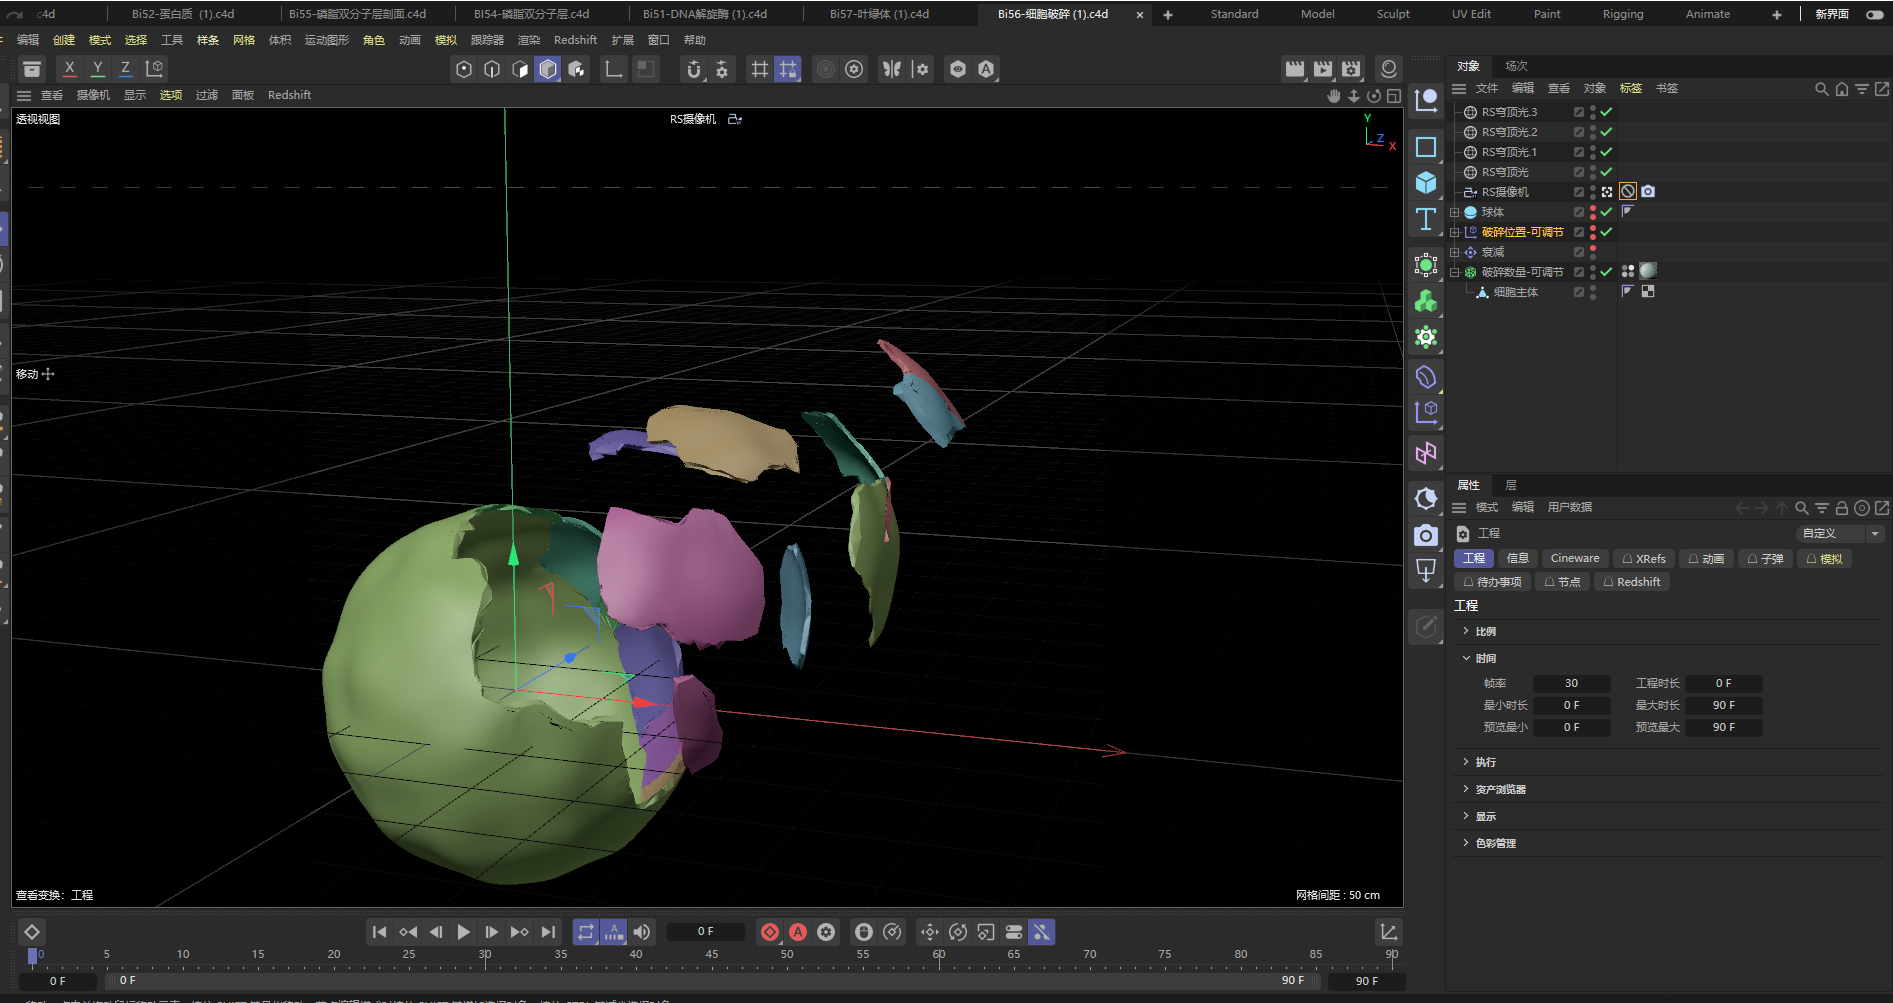This screenshot has width=1893, height=1003.
Task: Expand the 破碎位置-可调节 object tree
Action: click(1455, 232)
